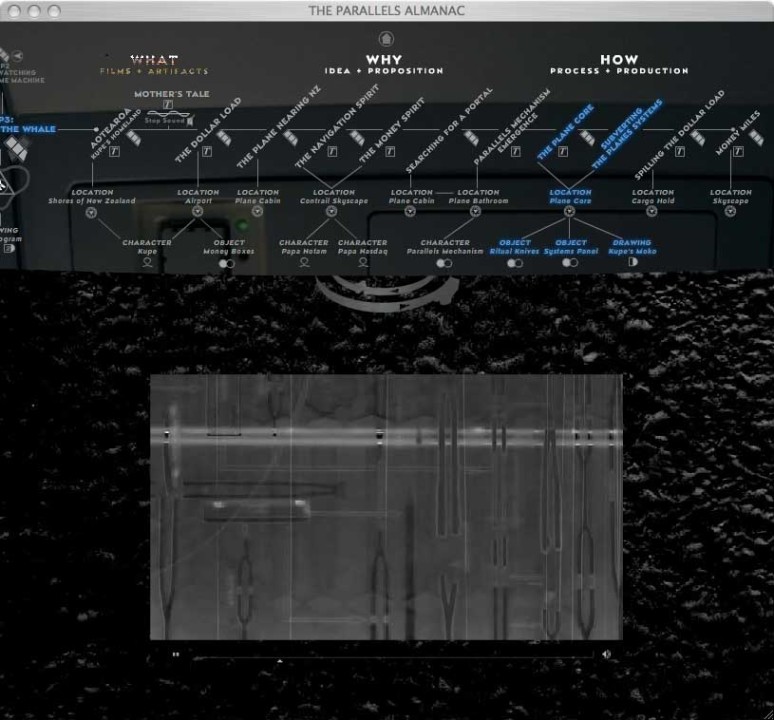This screenshot has height=720, width=774.
Task: Go to the home icon at top
Action: click(386, 39)
